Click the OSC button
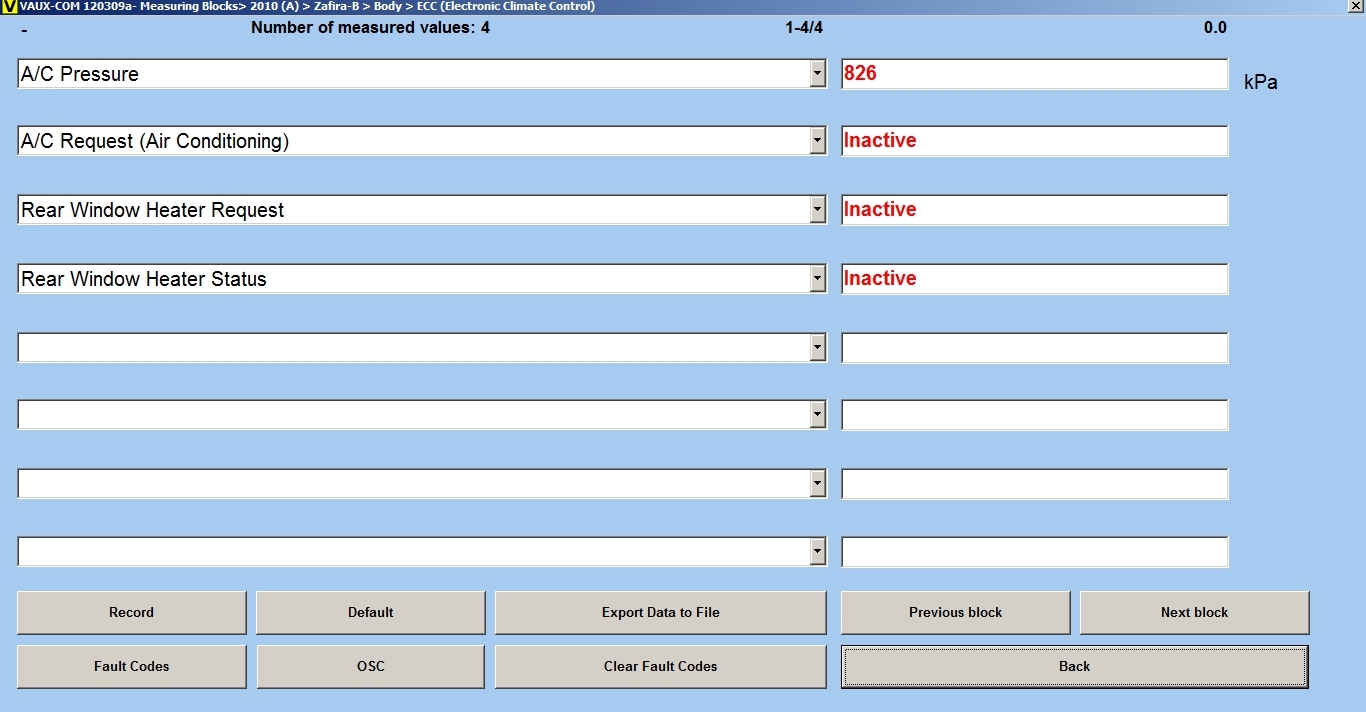The image size is (1366, 712). pos(370,666)
